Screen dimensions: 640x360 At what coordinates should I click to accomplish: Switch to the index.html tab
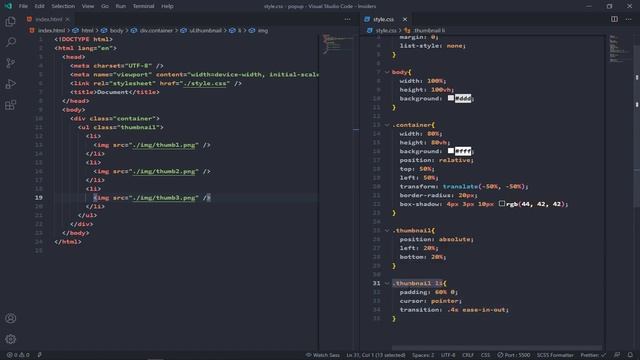click(x=49, y=19)
